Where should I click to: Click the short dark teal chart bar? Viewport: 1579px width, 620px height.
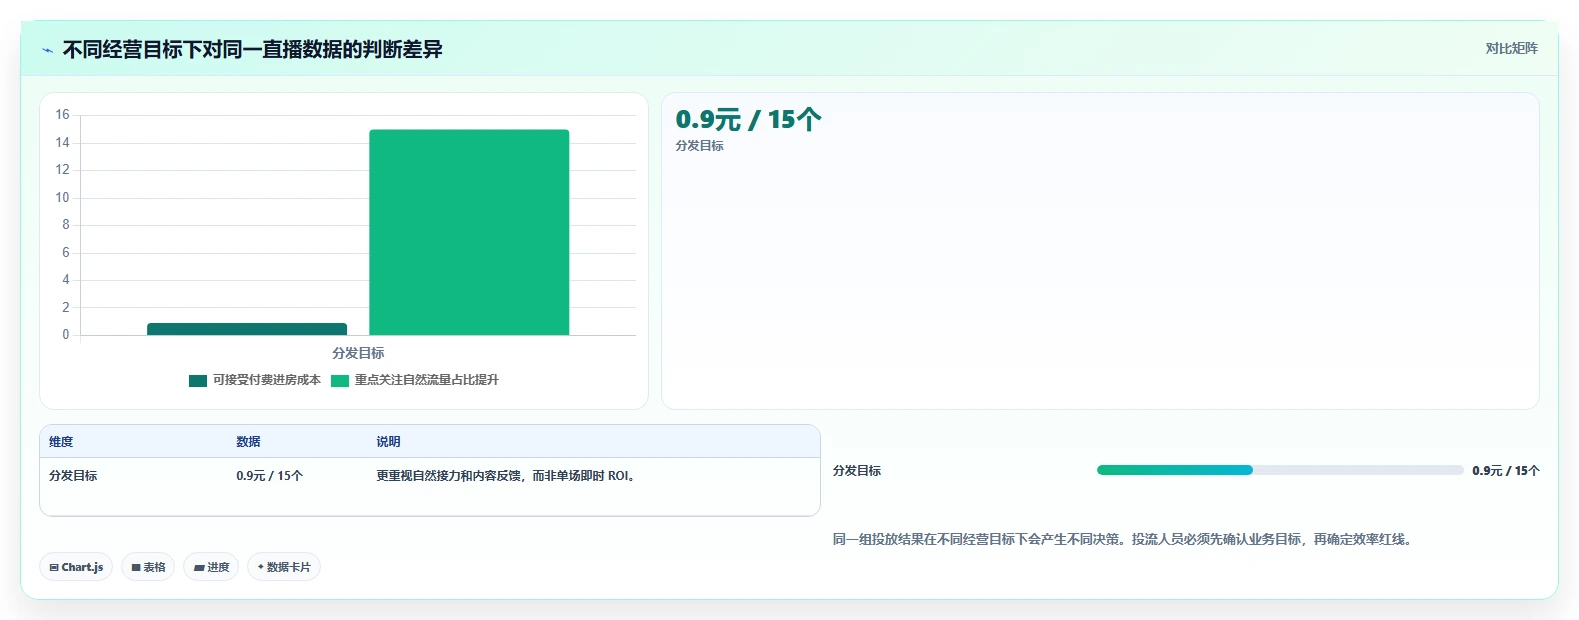pyautogui.click(x=247, y=329)
